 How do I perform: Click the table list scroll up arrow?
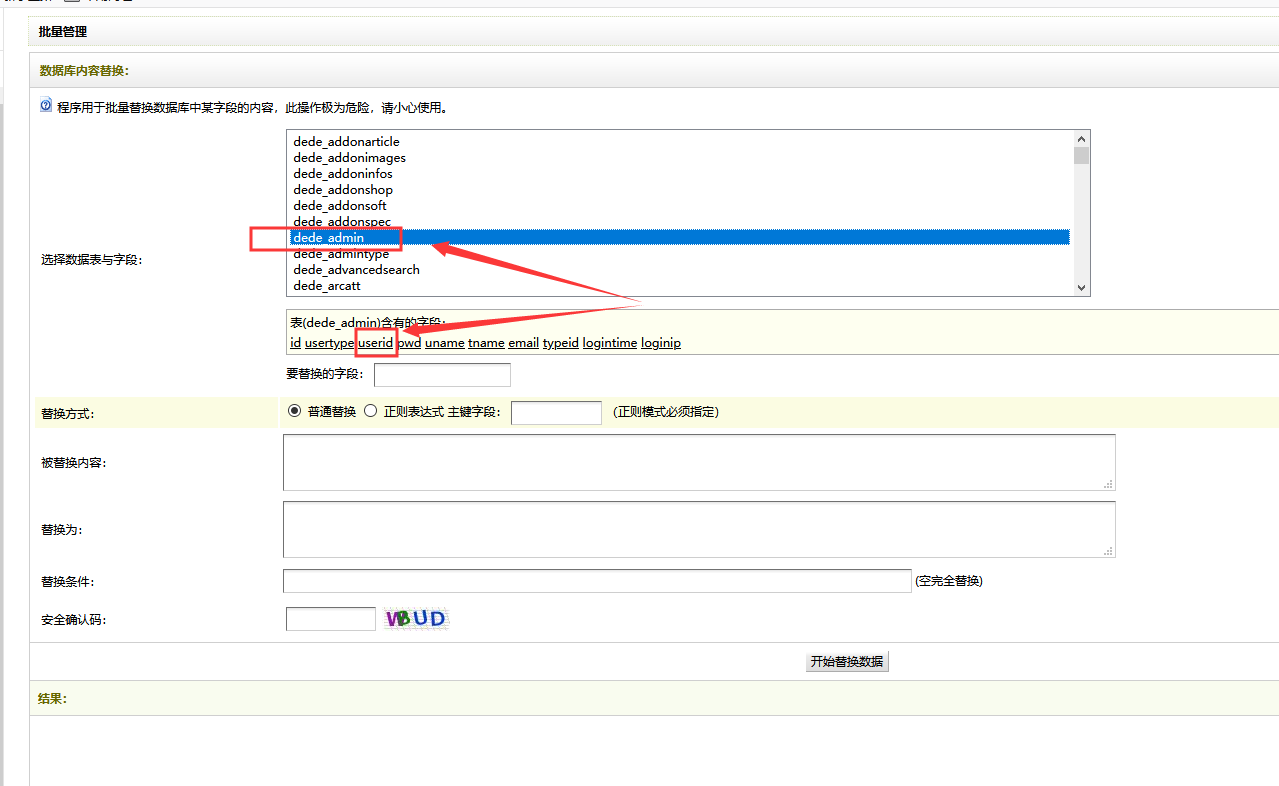tap(1081, 140)
